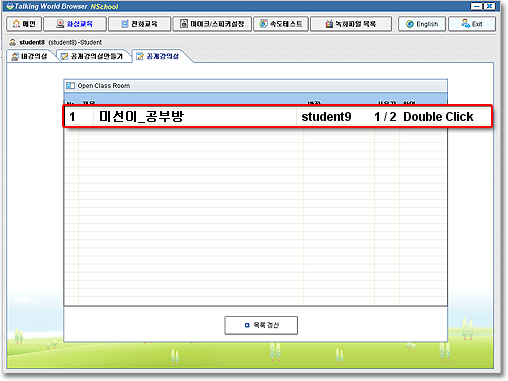Click the student8 user avatar icon
The image size is (508, 381).
(13, 42)
